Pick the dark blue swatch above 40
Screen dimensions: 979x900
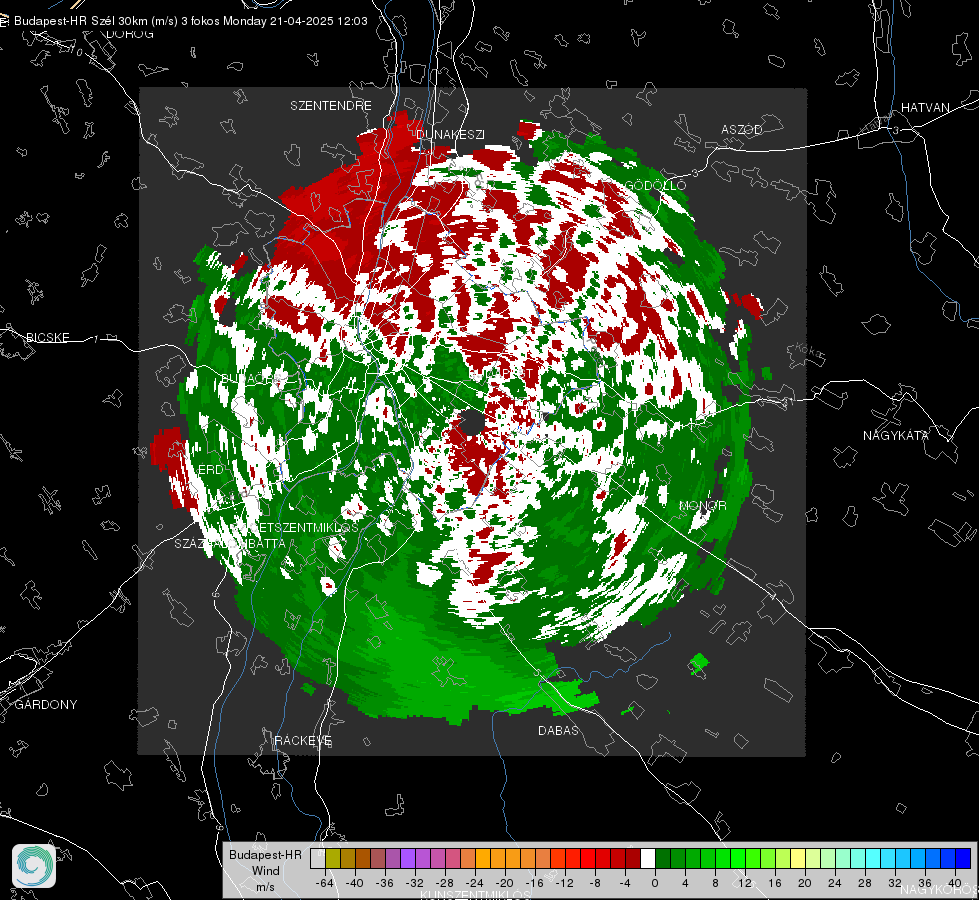click(x=963, y=859)
